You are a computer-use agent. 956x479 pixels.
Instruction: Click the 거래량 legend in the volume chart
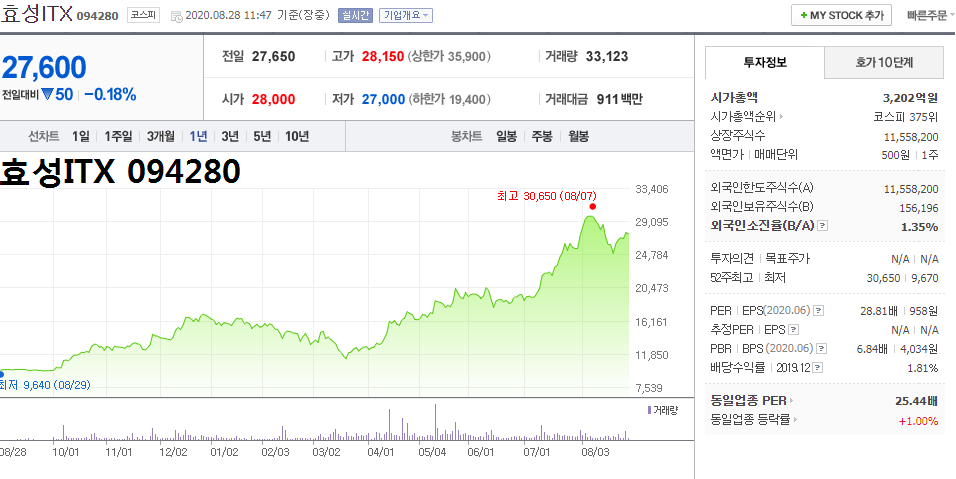tap(662, 410)
